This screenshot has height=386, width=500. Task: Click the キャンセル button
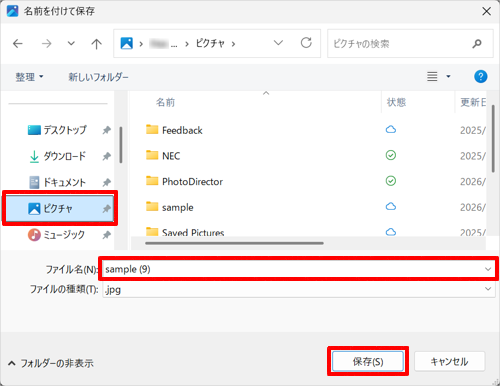pos(449,361)
